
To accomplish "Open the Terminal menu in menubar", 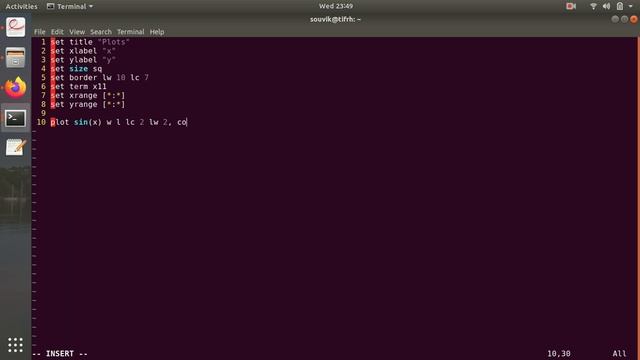I will (131, 32).
